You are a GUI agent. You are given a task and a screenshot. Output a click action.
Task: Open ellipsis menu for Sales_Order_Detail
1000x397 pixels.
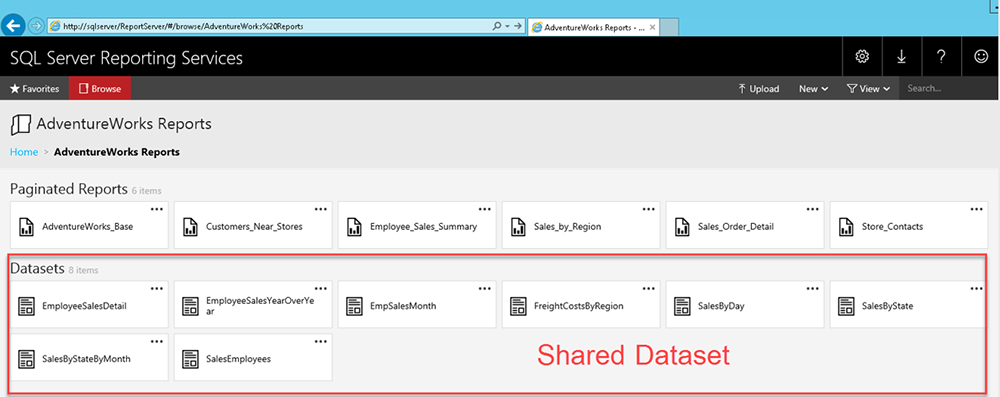coord(812,209)
